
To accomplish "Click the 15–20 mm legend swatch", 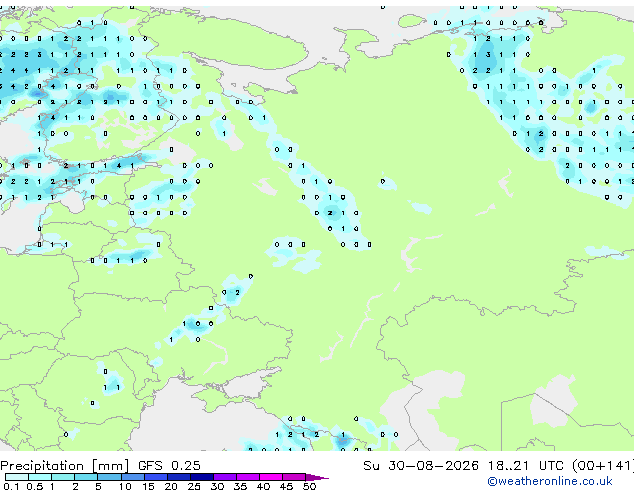I will [155, 477].
